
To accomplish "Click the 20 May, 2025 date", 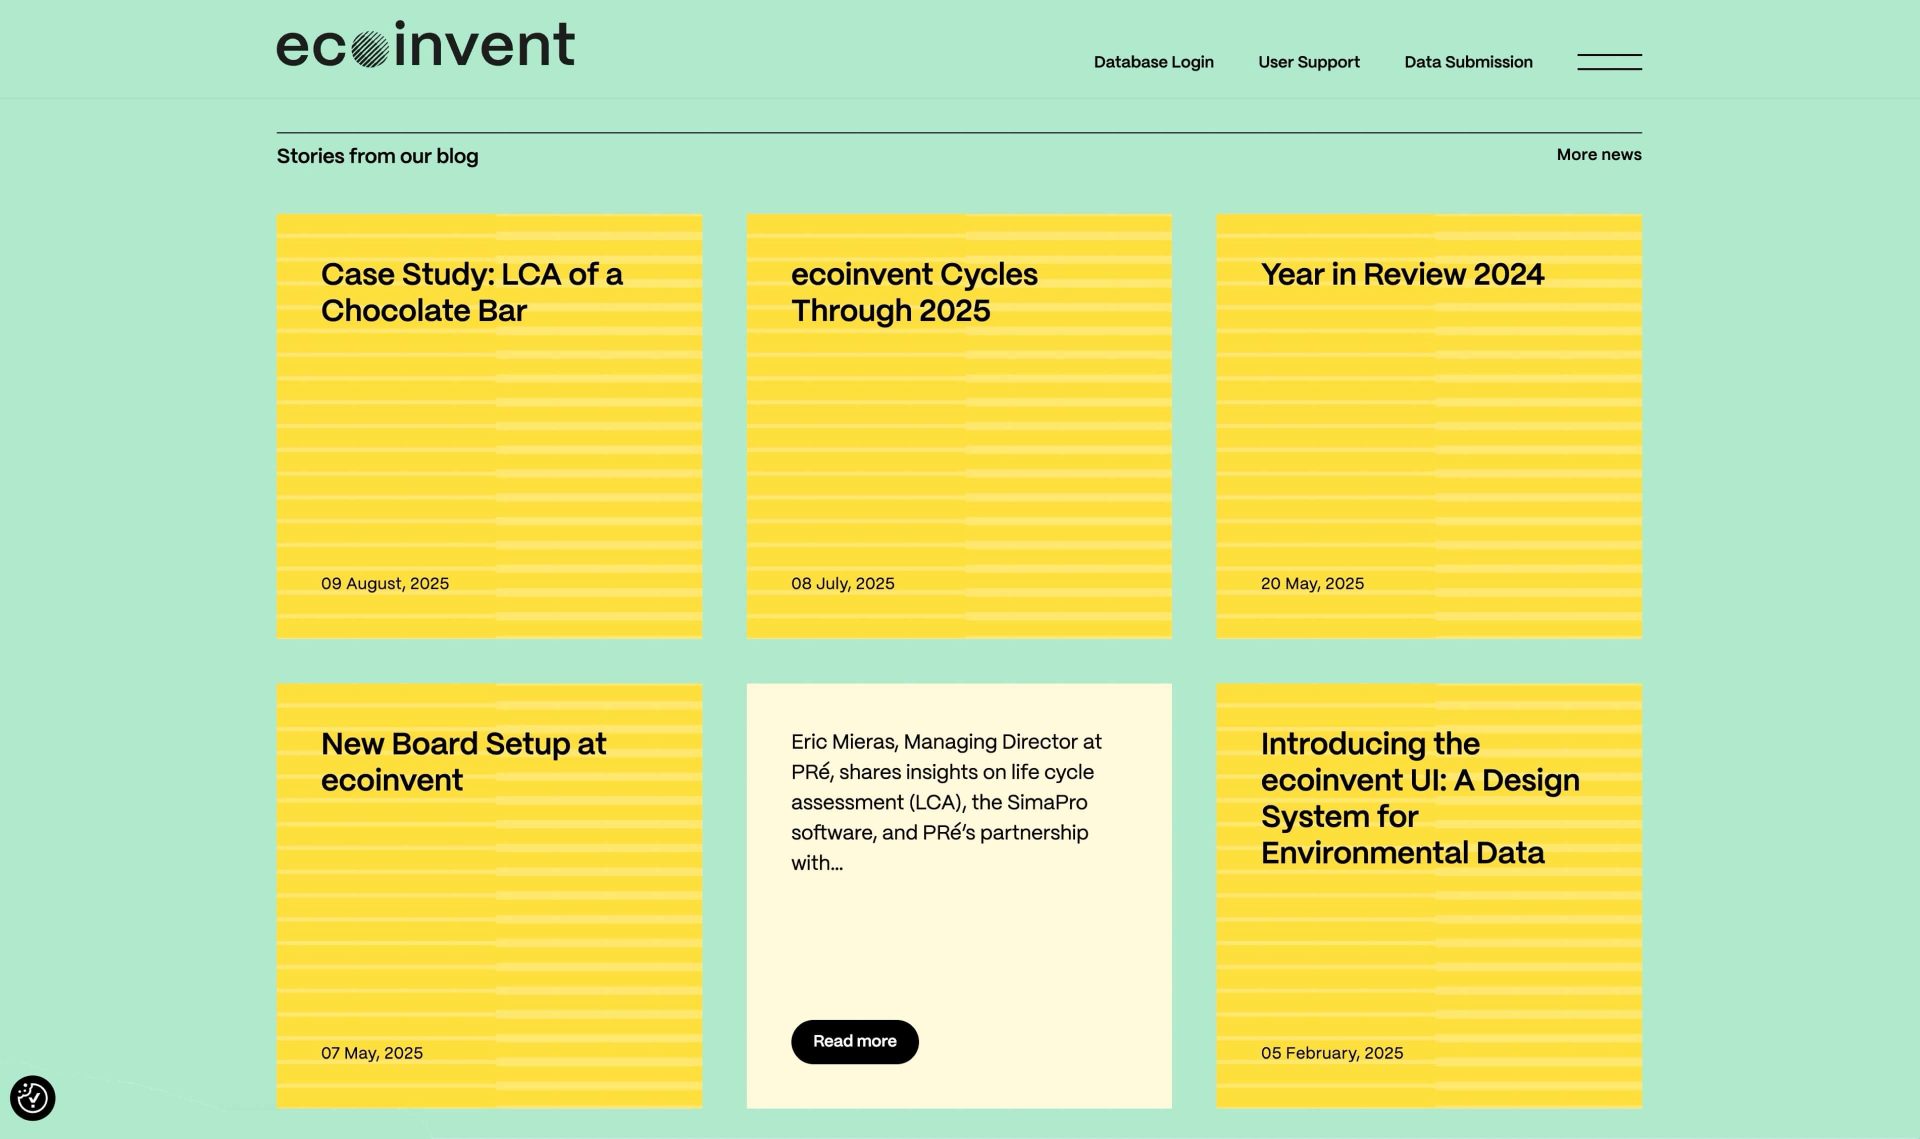I will tap(1311, 583).
